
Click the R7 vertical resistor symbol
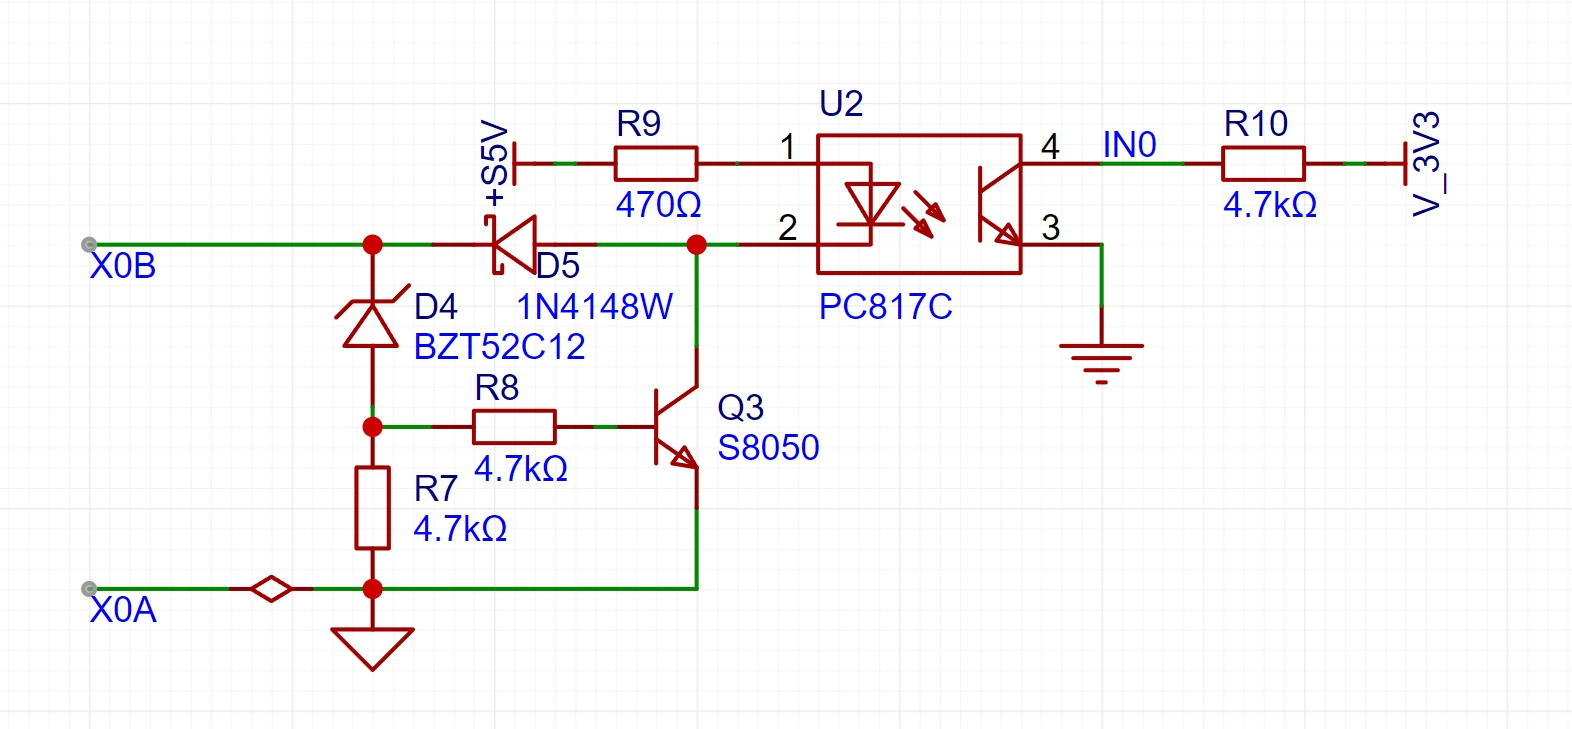372,507
